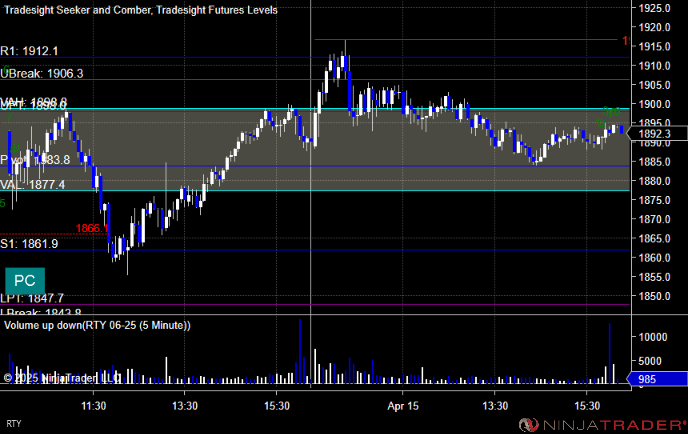Select the VAL: 1877.4 label
The width and height of the screenshot is (688, 434).
click(x=32, y=184)
